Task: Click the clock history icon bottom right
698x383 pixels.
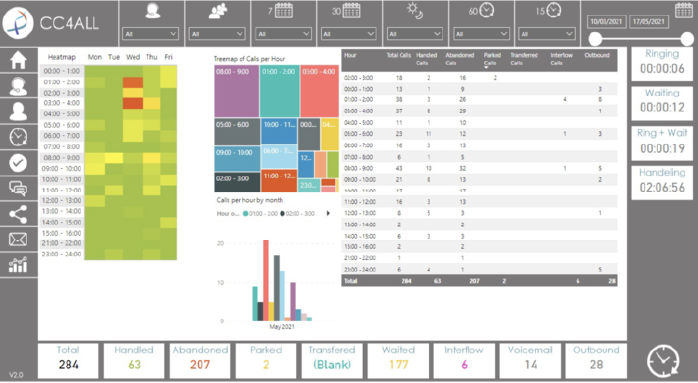Action: (663, 361)
